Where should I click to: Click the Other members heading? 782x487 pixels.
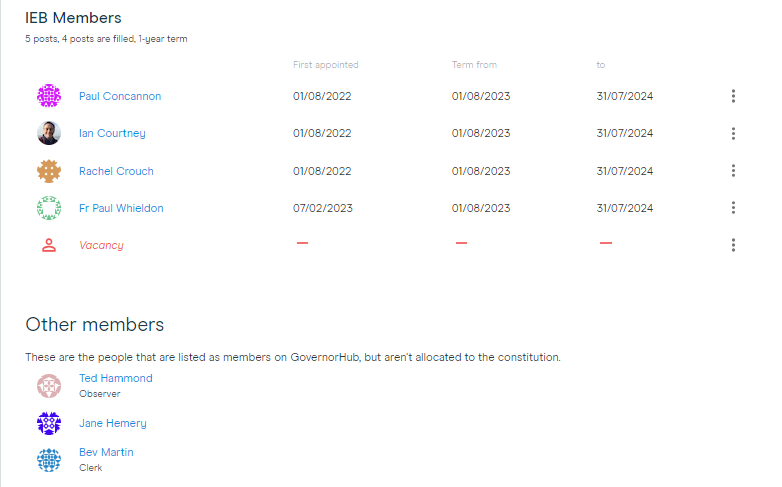[95, 324]
